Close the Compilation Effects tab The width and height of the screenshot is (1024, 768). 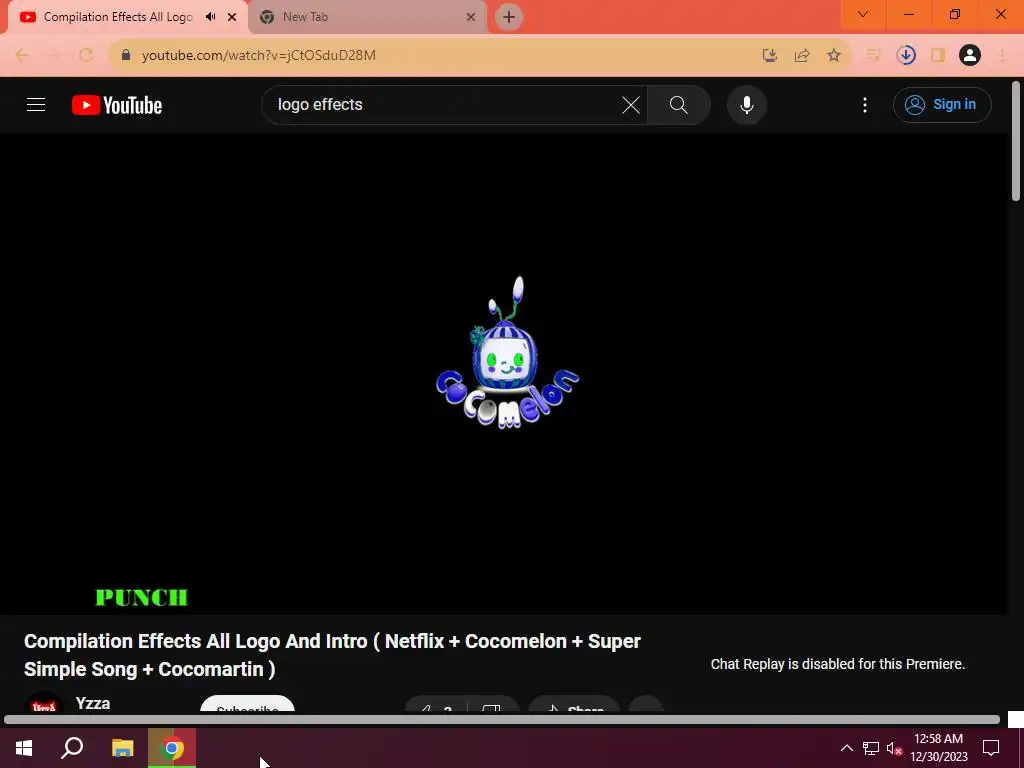(232, 17)
